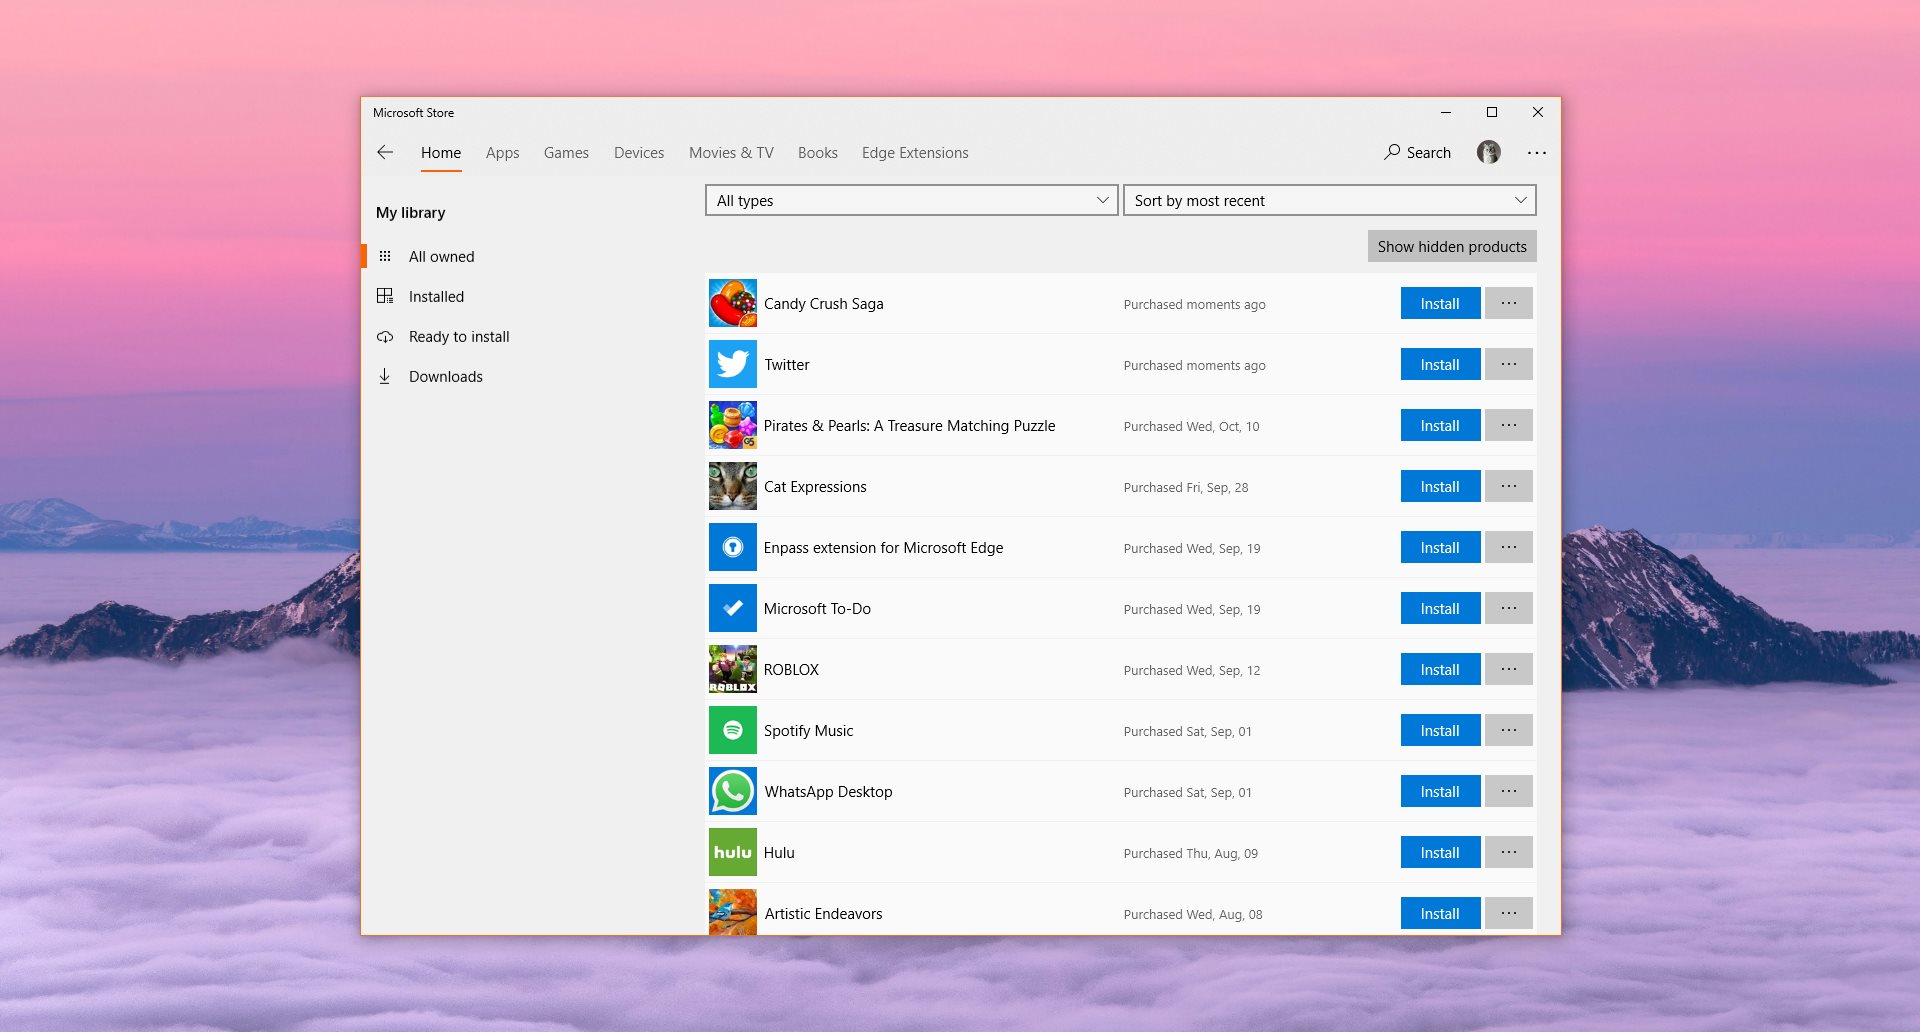Install Candy Crush Saga
This screenshot has width=1920, height=1032.
(1440, 303)
